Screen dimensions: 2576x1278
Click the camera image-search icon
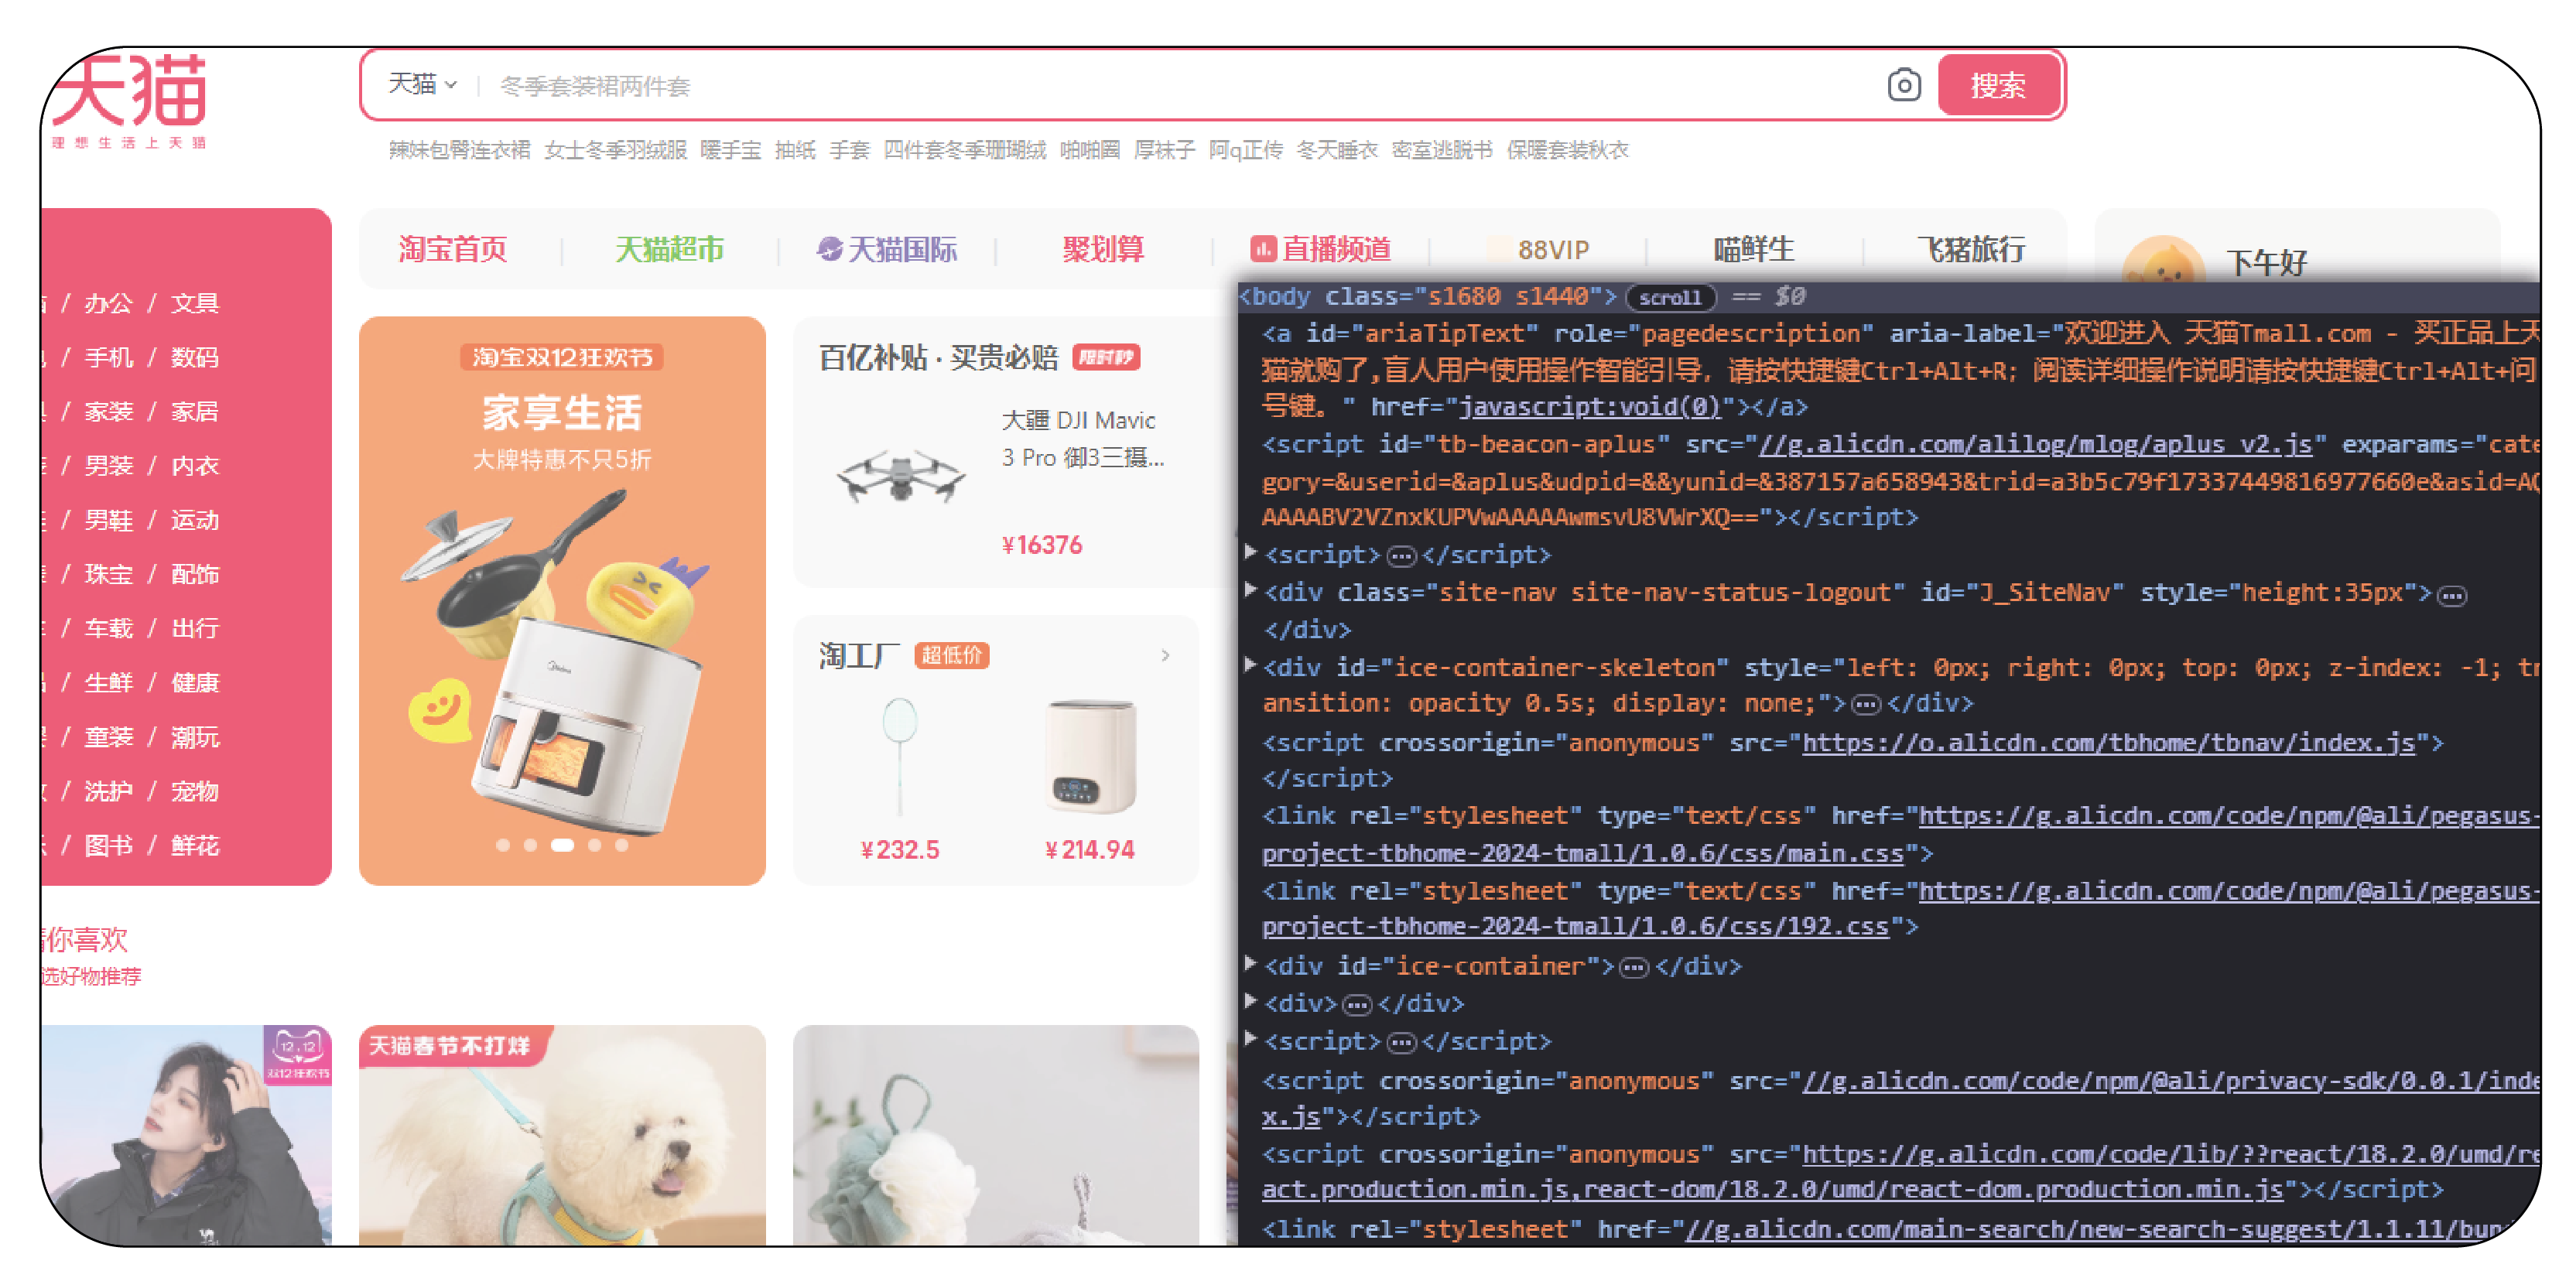click(x=1903, y=86)
